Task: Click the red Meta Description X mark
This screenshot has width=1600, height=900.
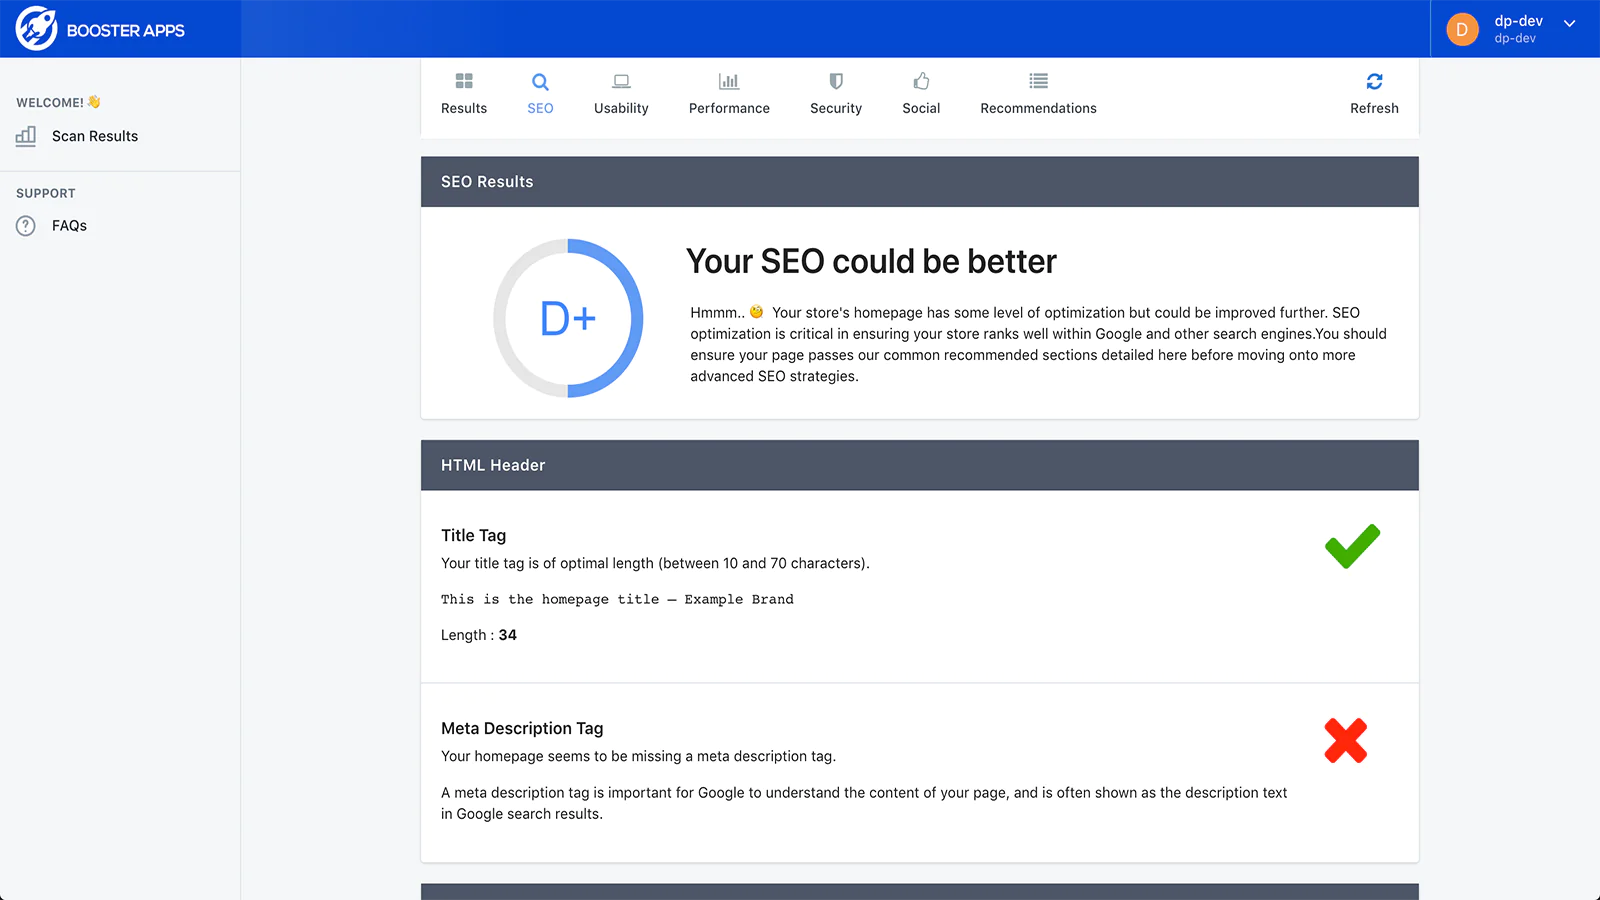Action: pos(1345,741)
